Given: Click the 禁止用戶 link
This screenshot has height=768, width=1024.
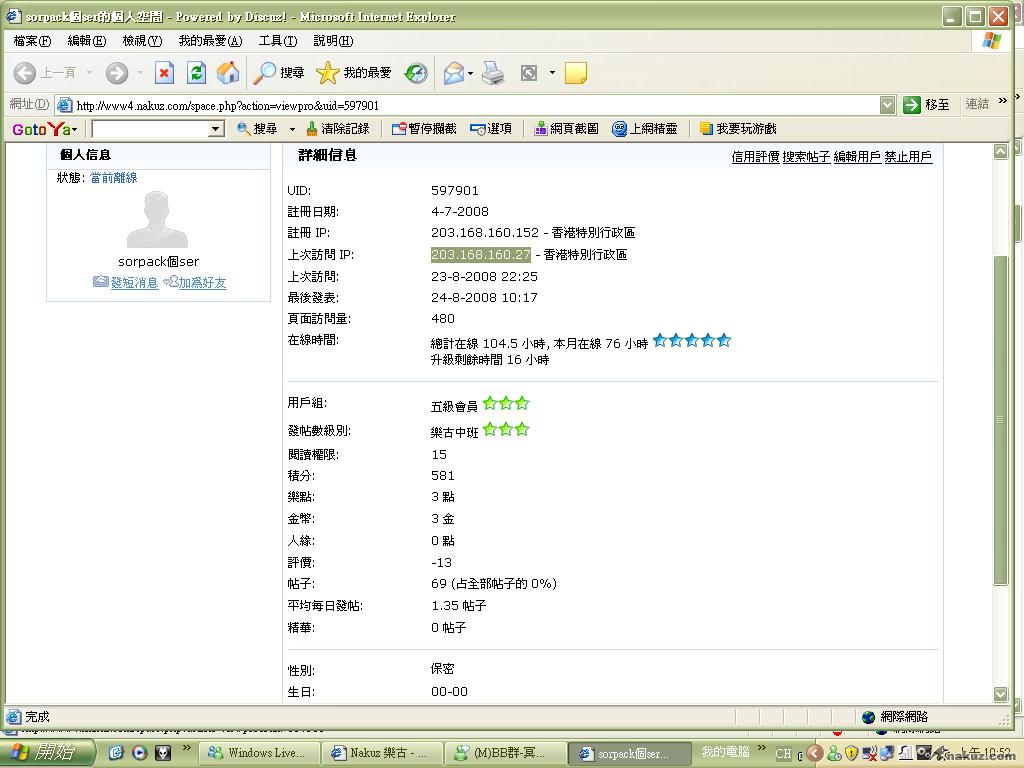Looking at the screenshot, I should tap(908, 157).
